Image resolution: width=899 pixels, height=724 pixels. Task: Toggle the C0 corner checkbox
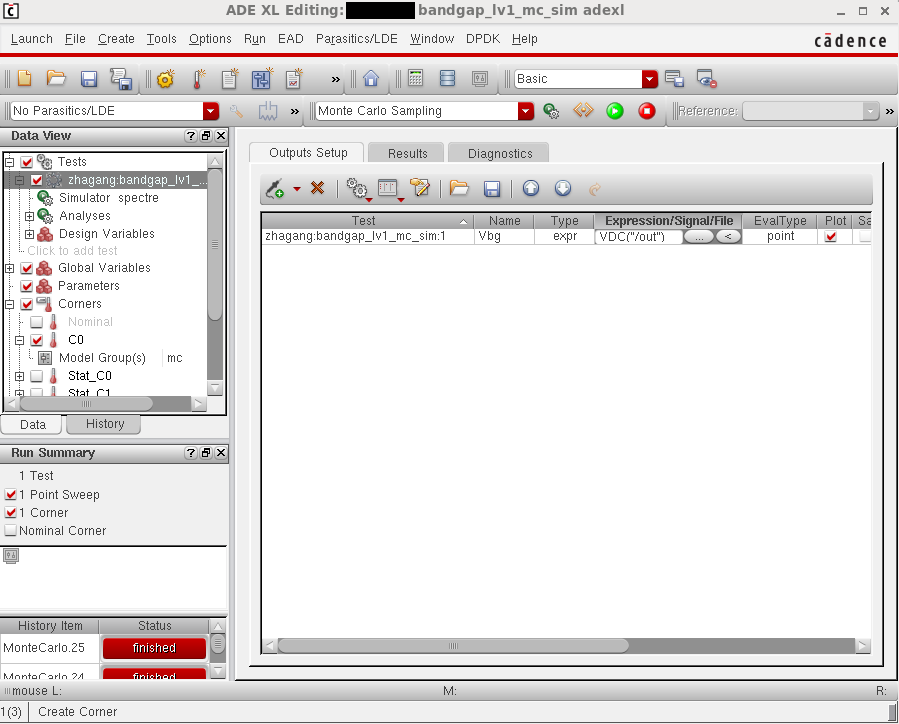click(37, 340)
